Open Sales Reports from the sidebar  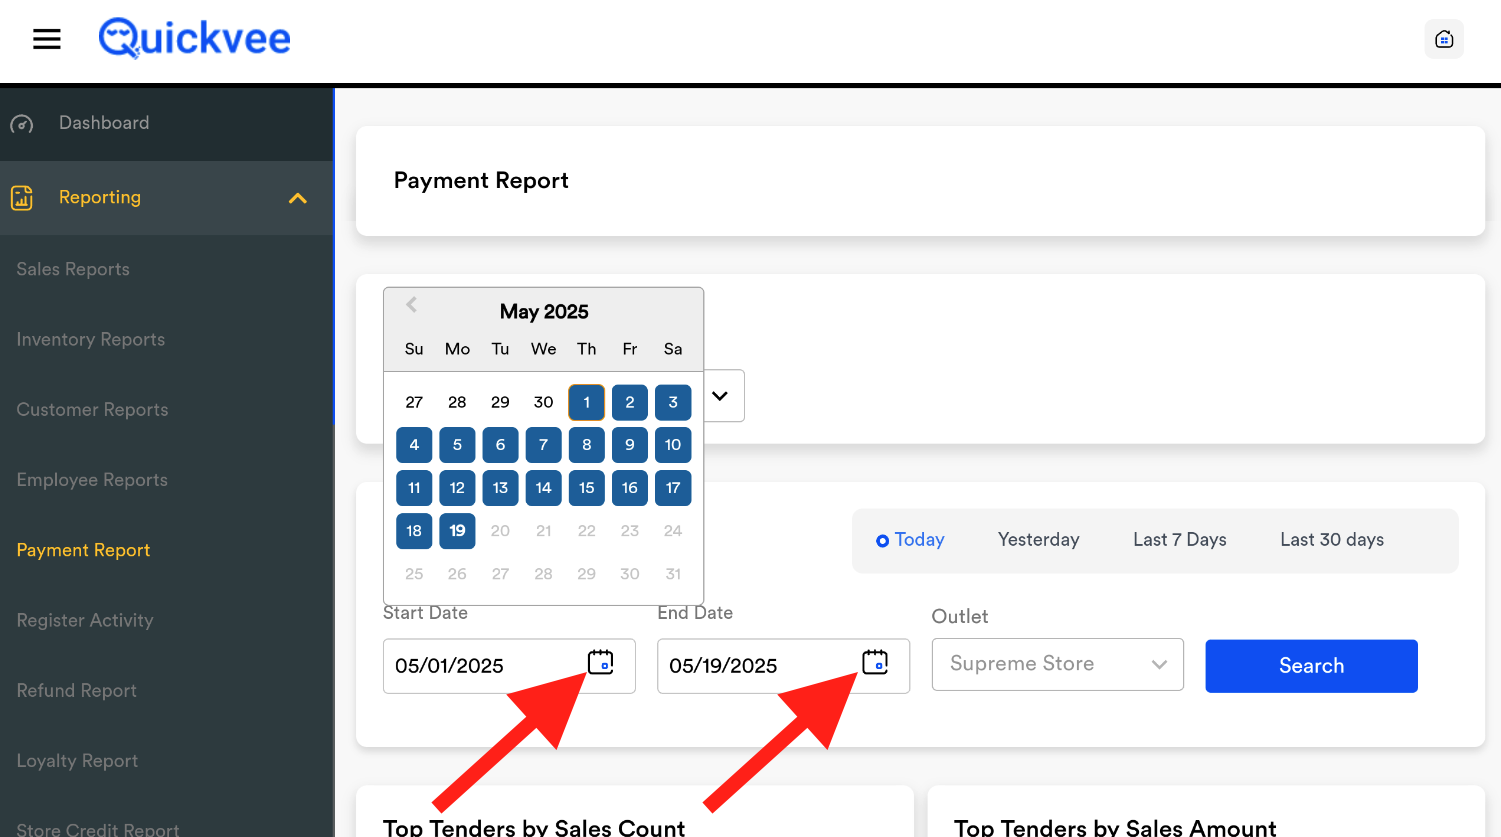[73, 269]
